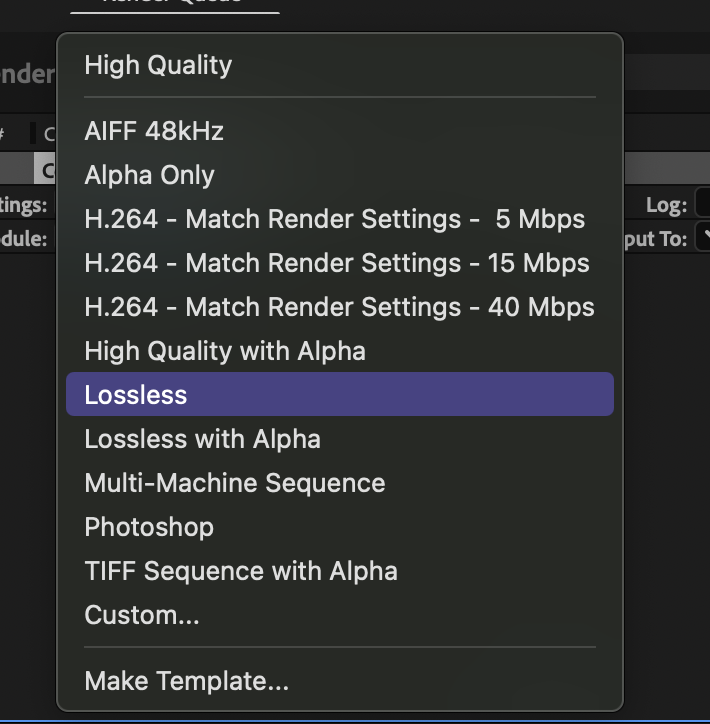Select Alpha Only option

[340, 175]
